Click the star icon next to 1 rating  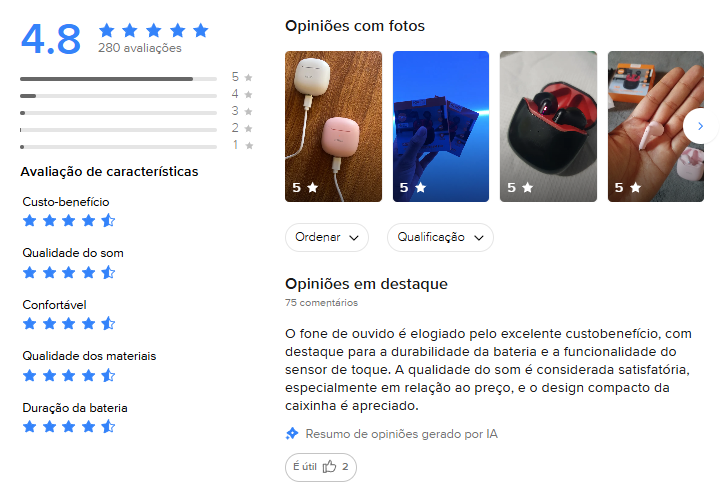[249, 146]
